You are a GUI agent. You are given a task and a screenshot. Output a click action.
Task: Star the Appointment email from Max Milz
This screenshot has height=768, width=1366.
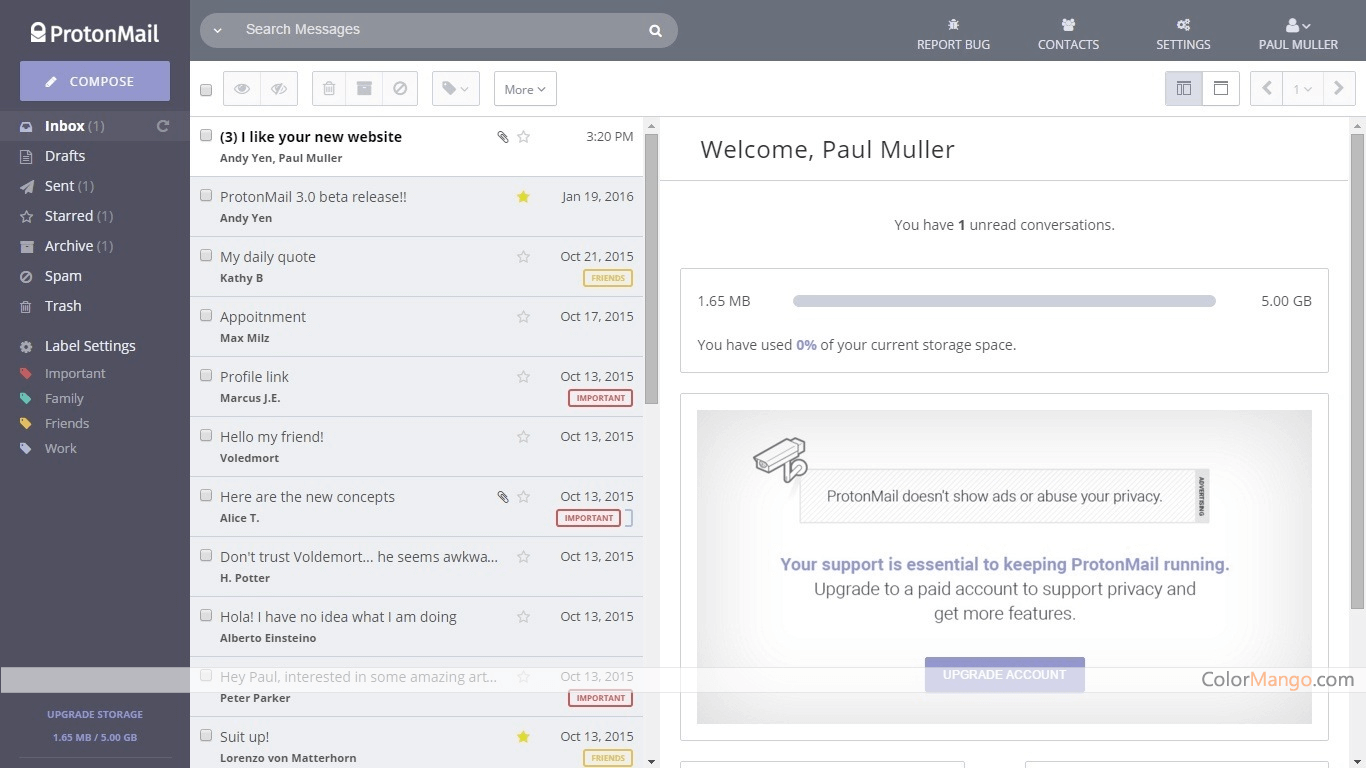point(523,316)
